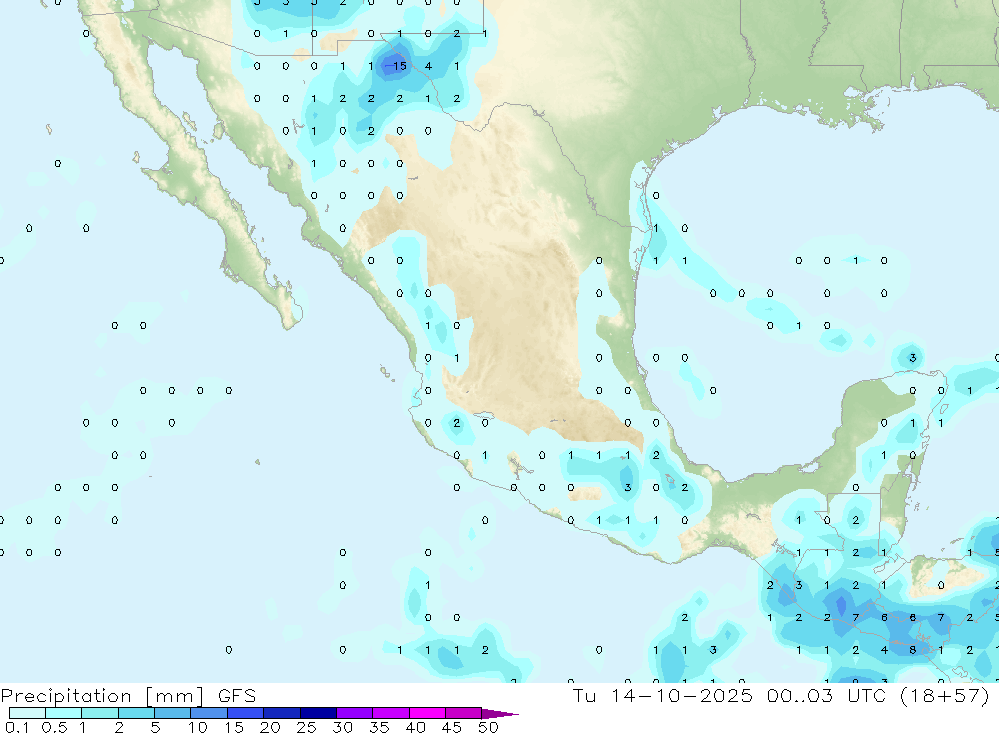Click the '15' precipitation value on map
1000x733 pixels.
tap(400, 66)
